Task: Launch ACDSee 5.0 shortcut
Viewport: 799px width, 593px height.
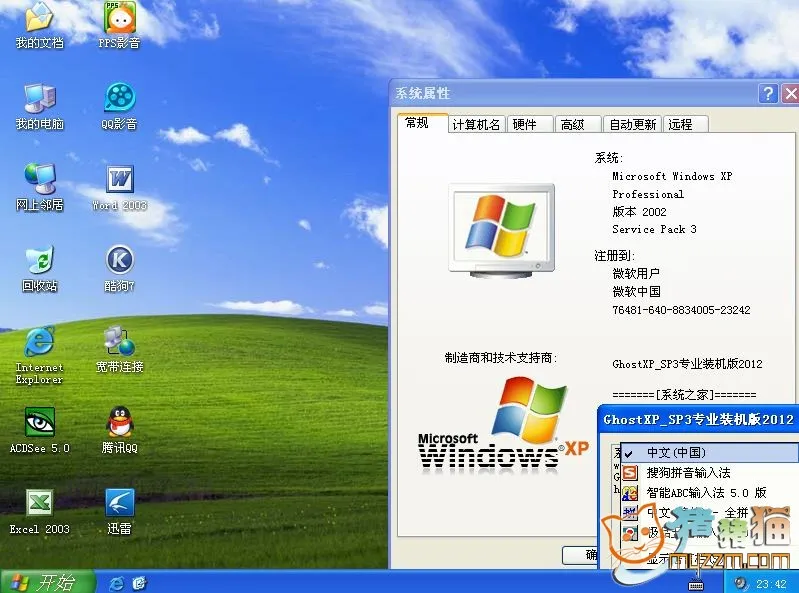Action: pyautogui.click(x=39, y=430)
